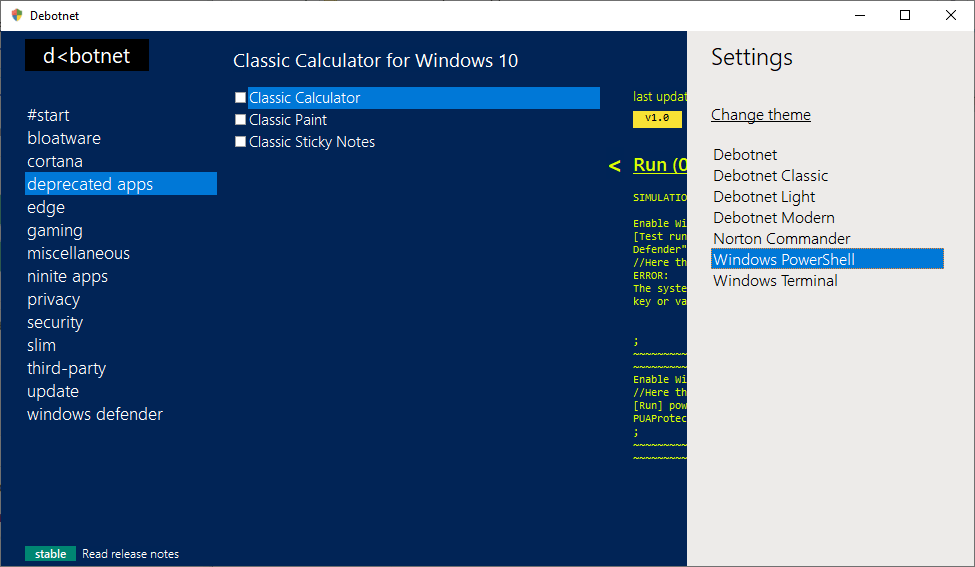
Task: Select the Norton Commander theme
Action: (782, 239)
